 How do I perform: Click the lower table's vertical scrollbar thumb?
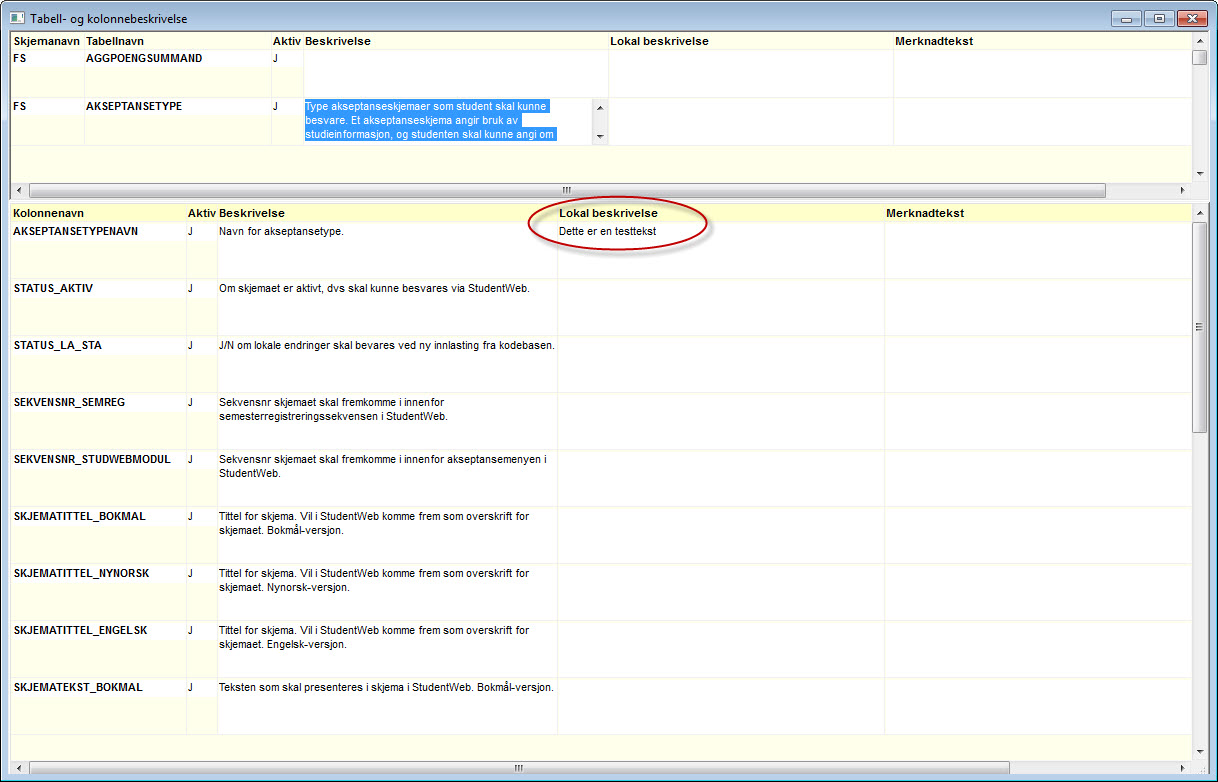tap(1199, 326)
